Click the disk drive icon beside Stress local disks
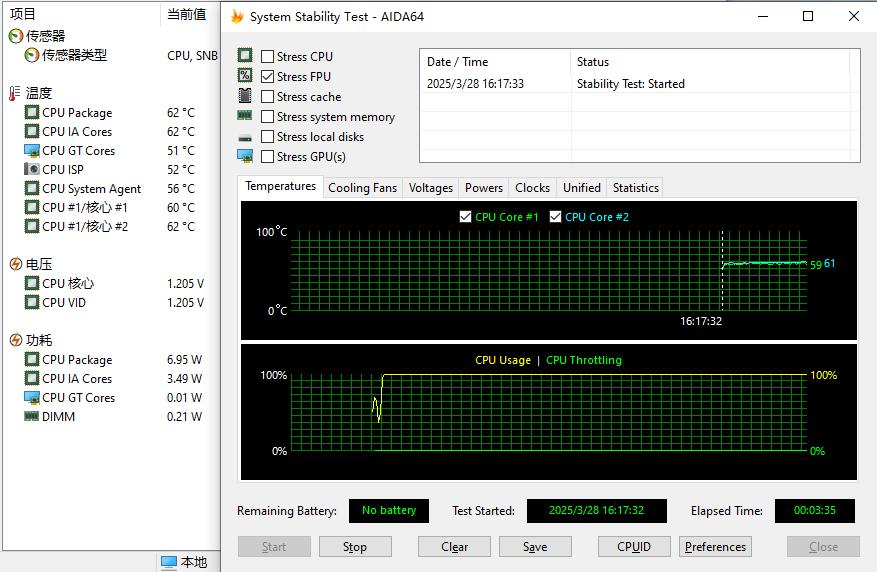Viewport: 877px width, 572px height. (245, 138)
